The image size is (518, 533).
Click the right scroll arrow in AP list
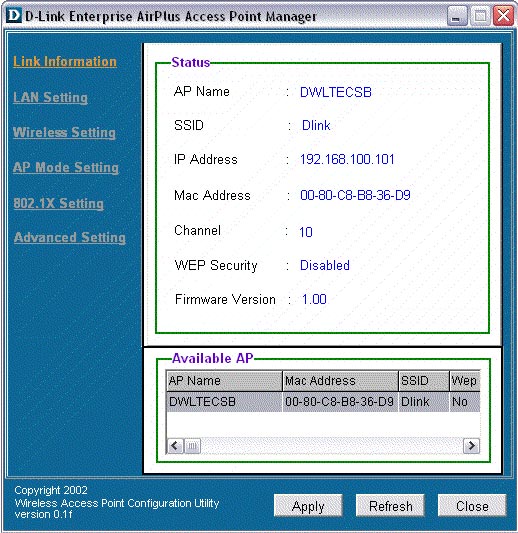(471, 445)
